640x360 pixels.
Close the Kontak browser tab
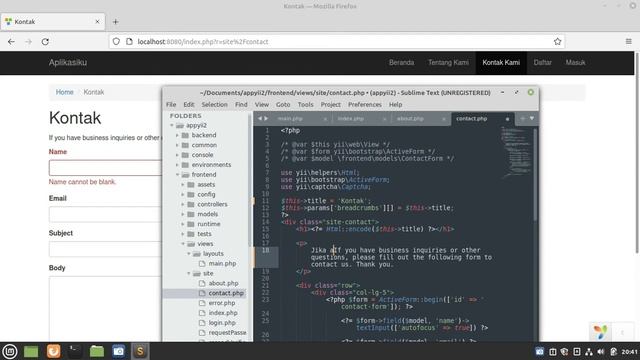tap(97, 22)
